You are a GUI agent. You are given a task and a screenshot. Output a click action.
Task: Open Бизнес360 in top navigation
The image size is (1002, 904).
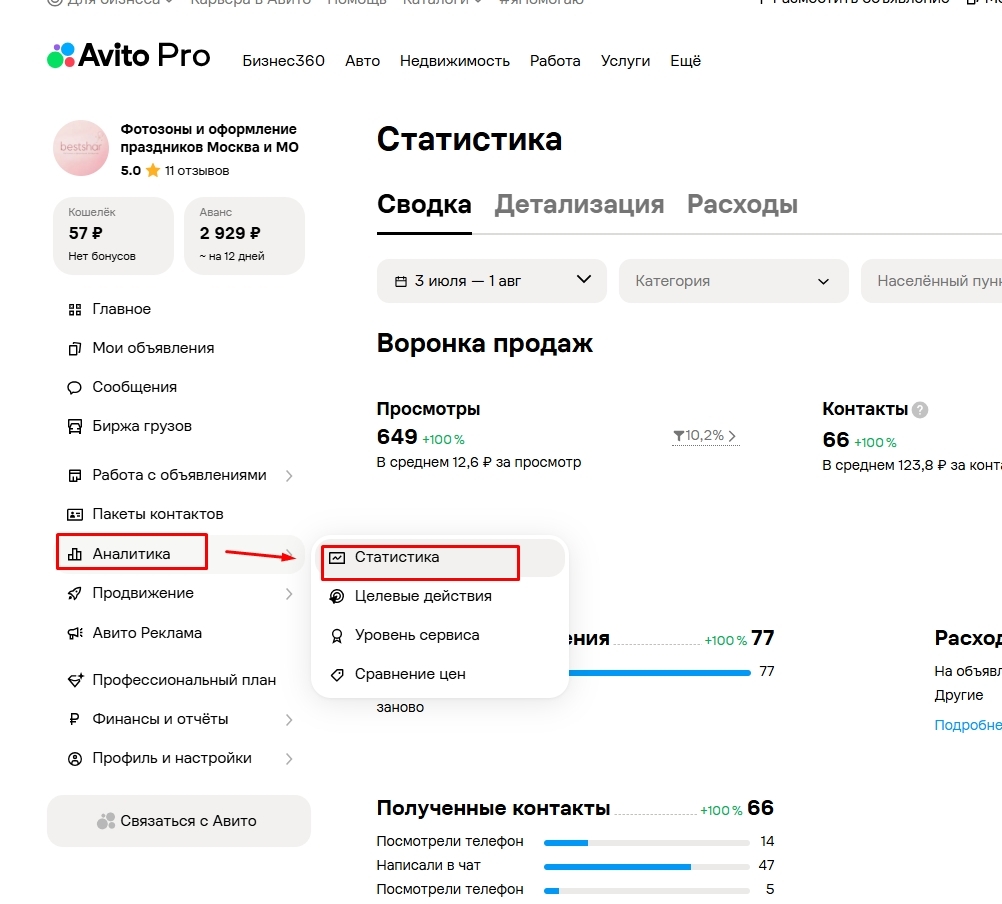pos(284,61)
